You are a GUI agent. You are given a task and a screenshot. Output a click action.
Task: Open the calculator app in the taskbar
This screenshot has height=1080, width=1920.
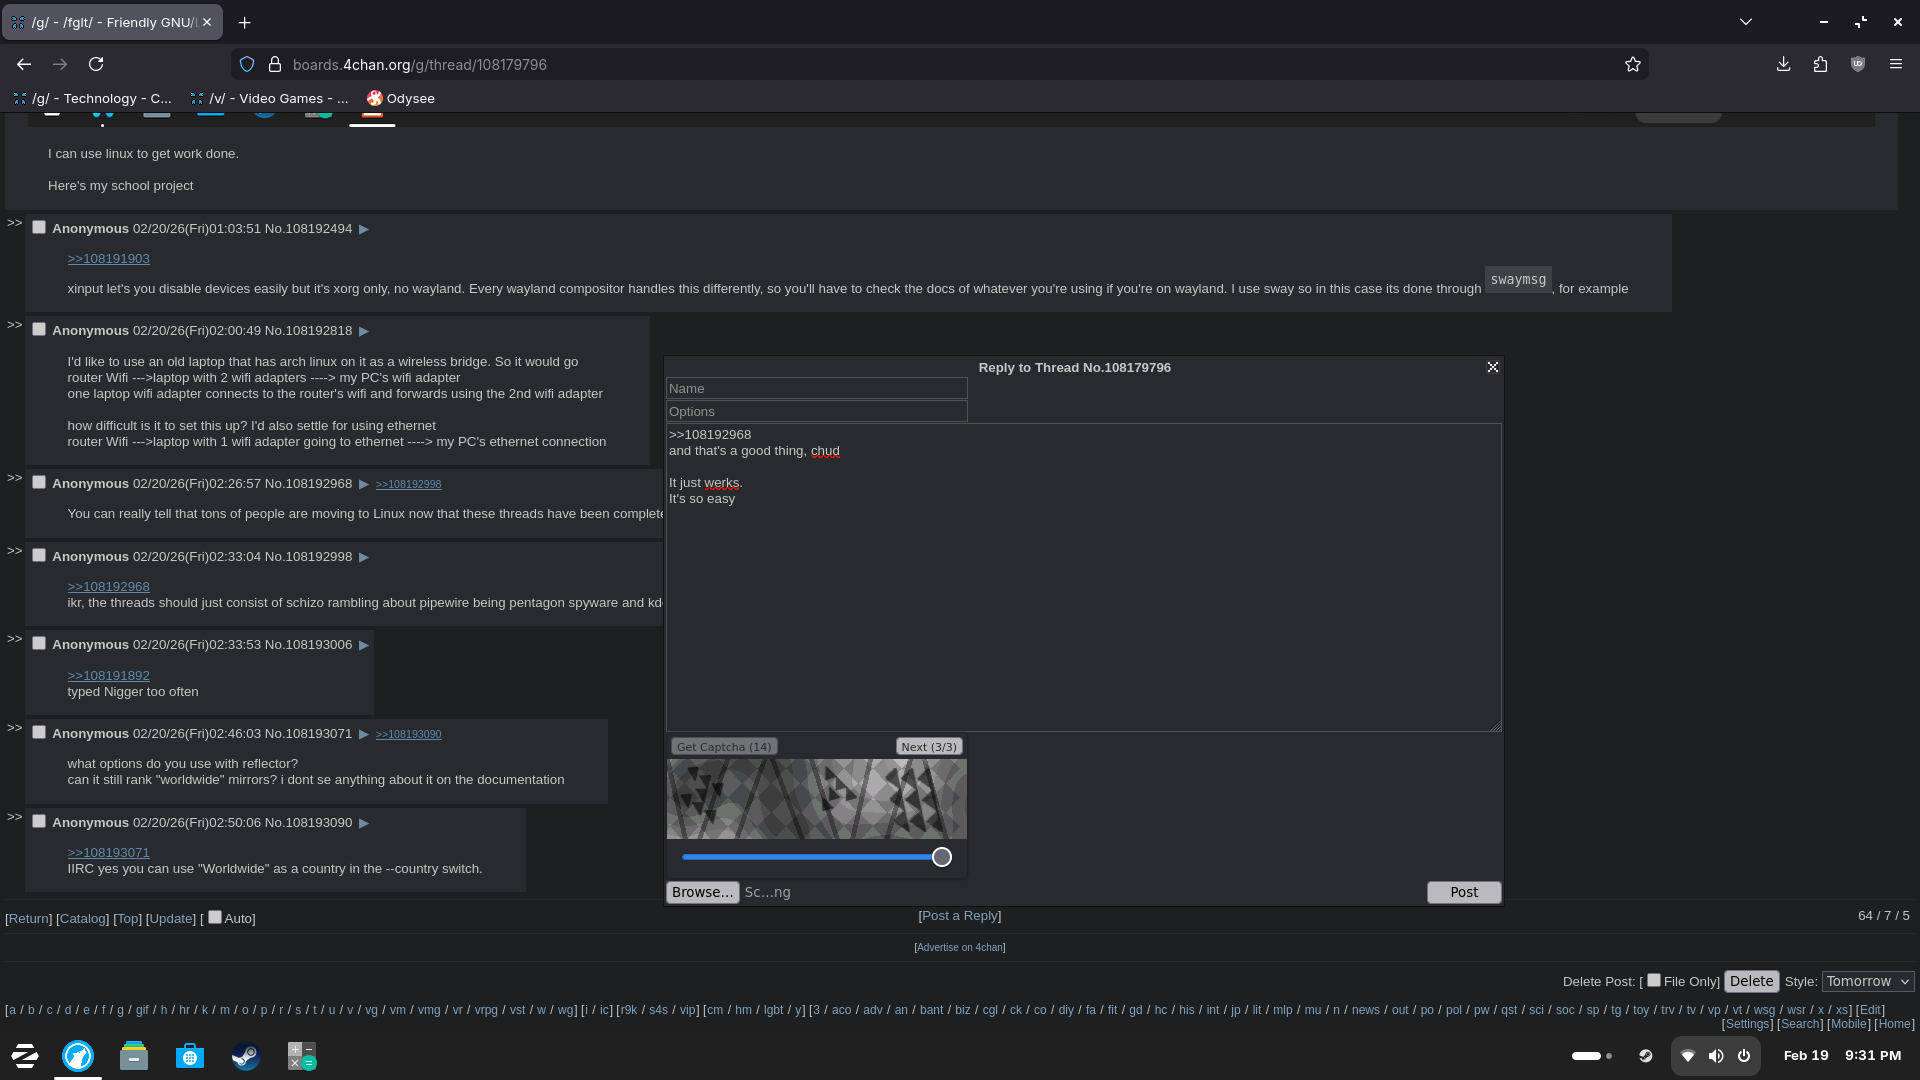(x=301, y=1056)
